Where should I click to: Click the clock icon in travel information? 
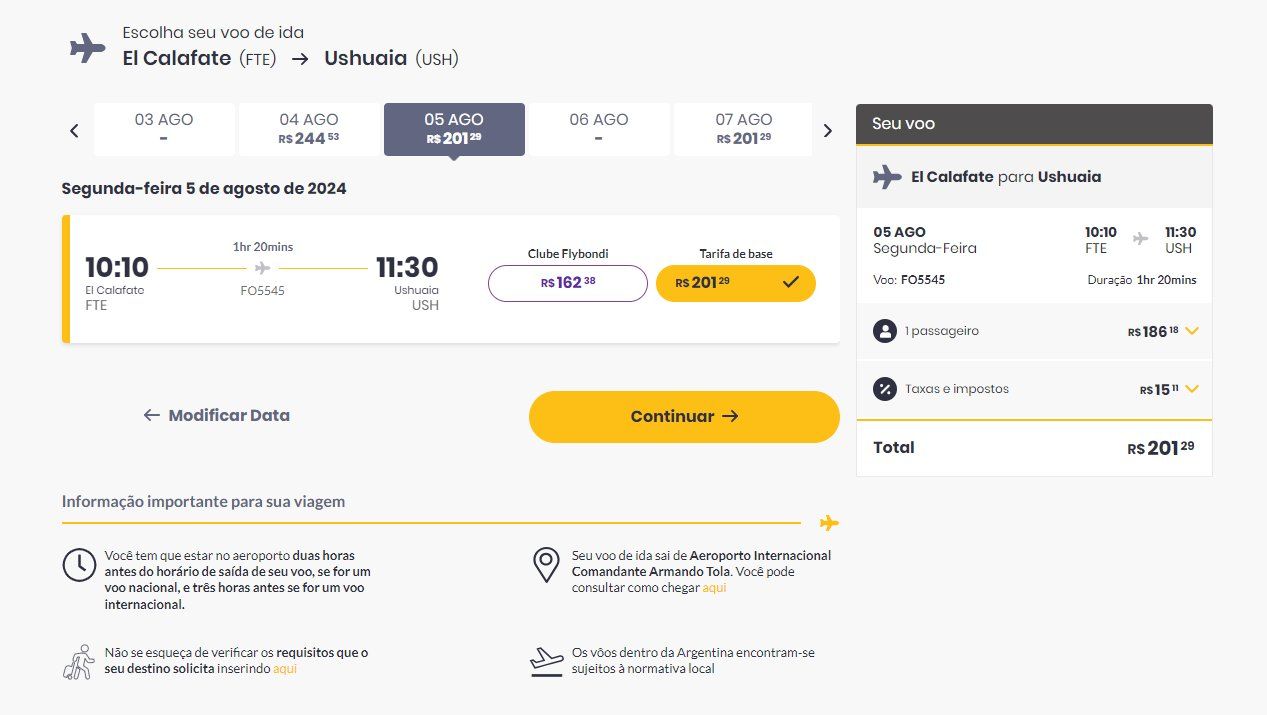(x=79, y=565)
